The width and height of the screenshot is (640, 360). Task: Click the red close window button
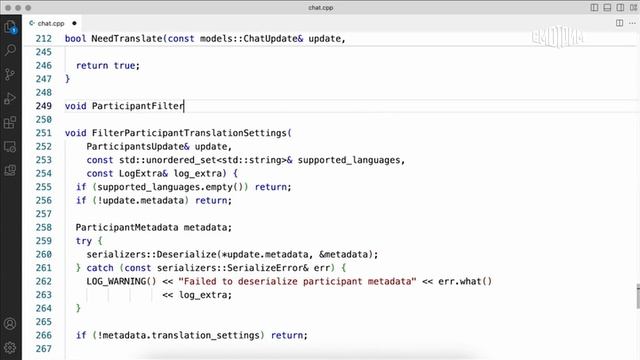pyautogui.click(x=8, y=8)
